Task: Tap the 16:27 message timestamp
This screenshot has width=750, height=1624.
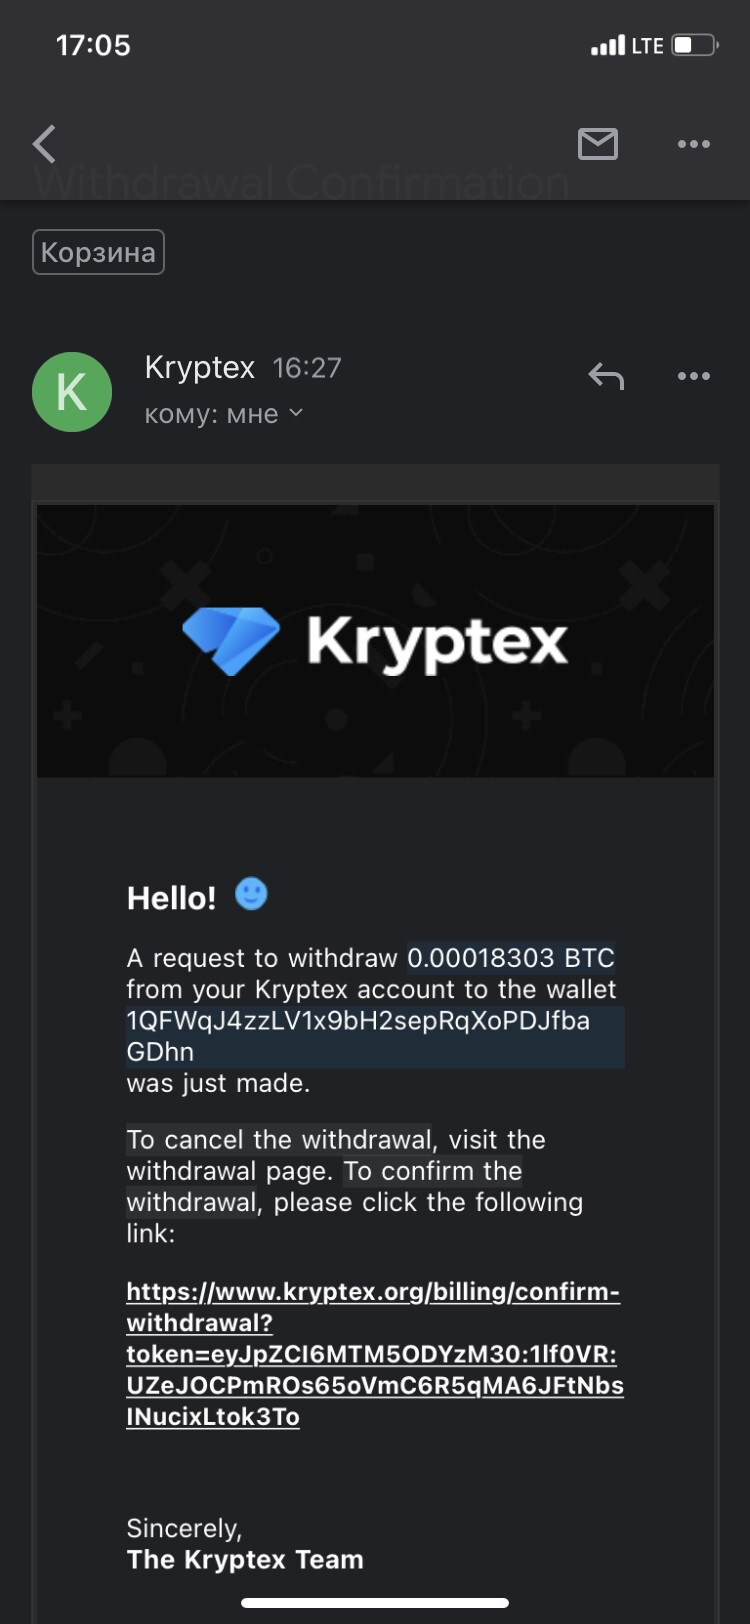Action: (x=307, y=368)
